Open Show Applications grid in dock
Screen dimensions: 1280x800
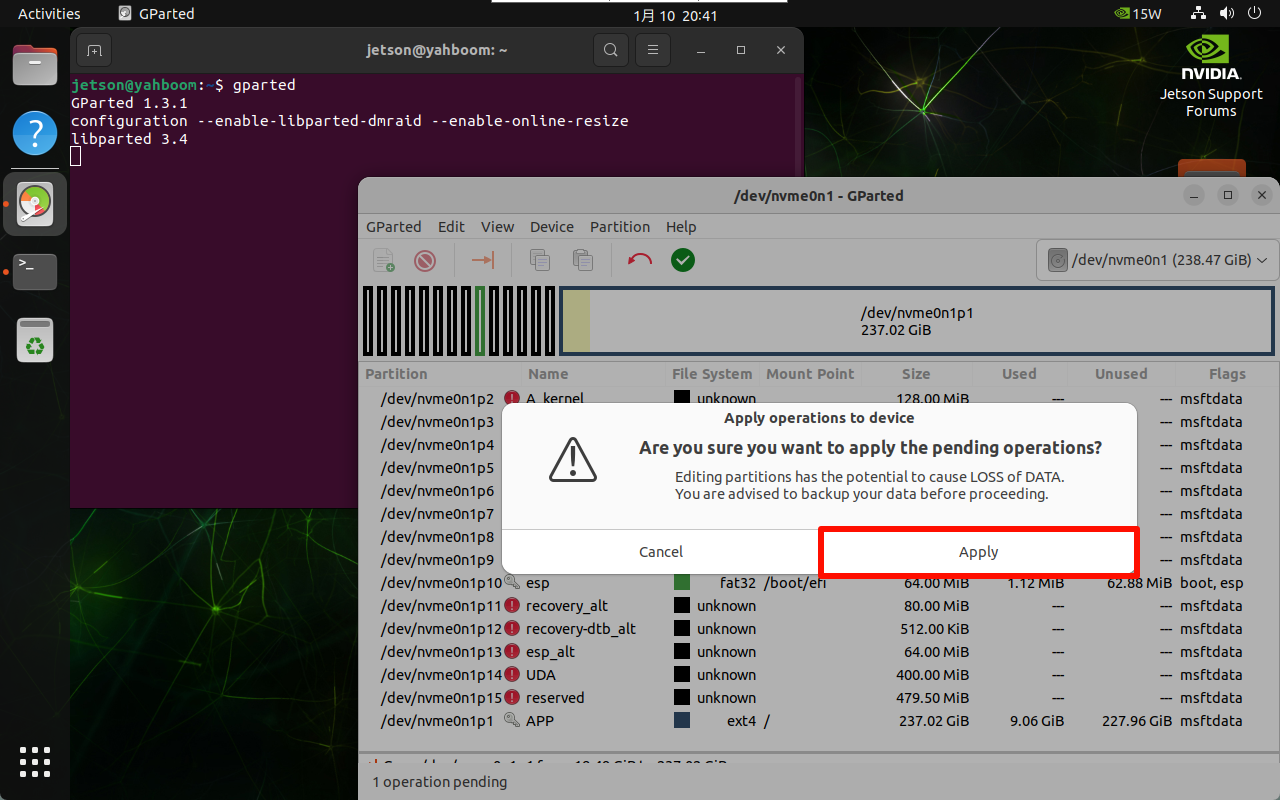(35, 761)
